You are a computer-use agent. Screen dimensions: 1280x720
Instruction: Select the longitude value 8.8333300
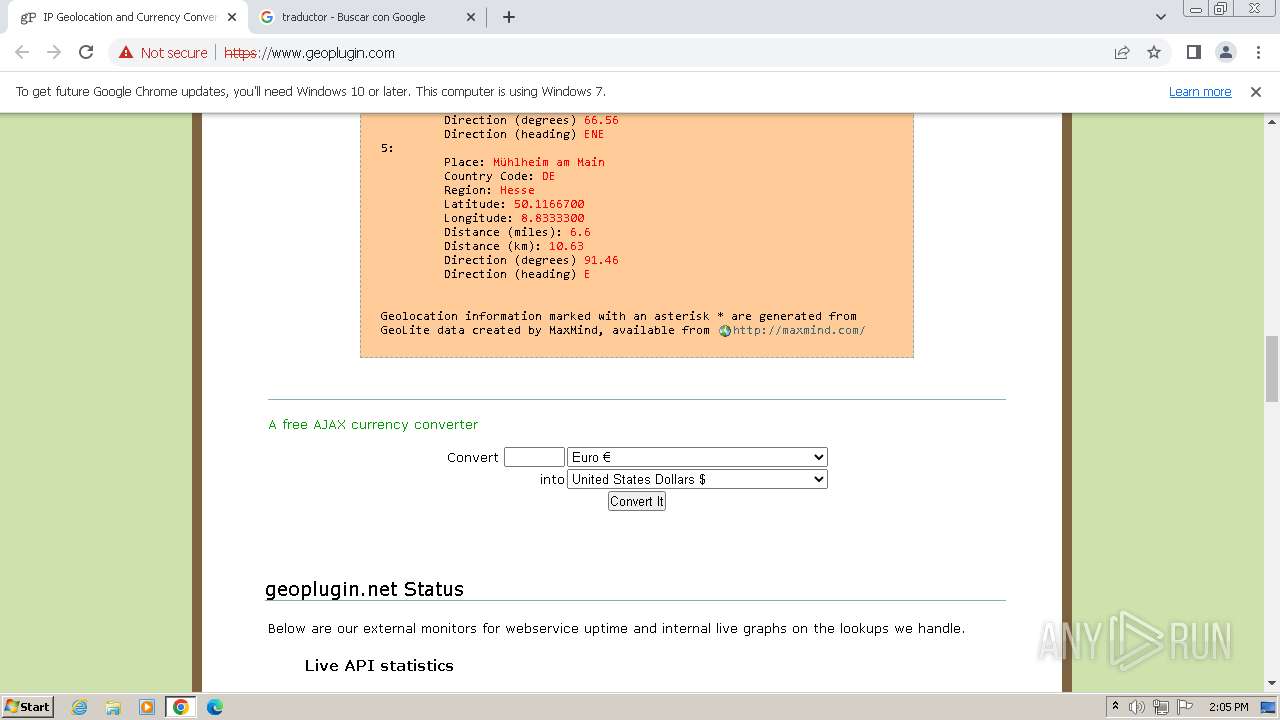(x=553, y=218)
